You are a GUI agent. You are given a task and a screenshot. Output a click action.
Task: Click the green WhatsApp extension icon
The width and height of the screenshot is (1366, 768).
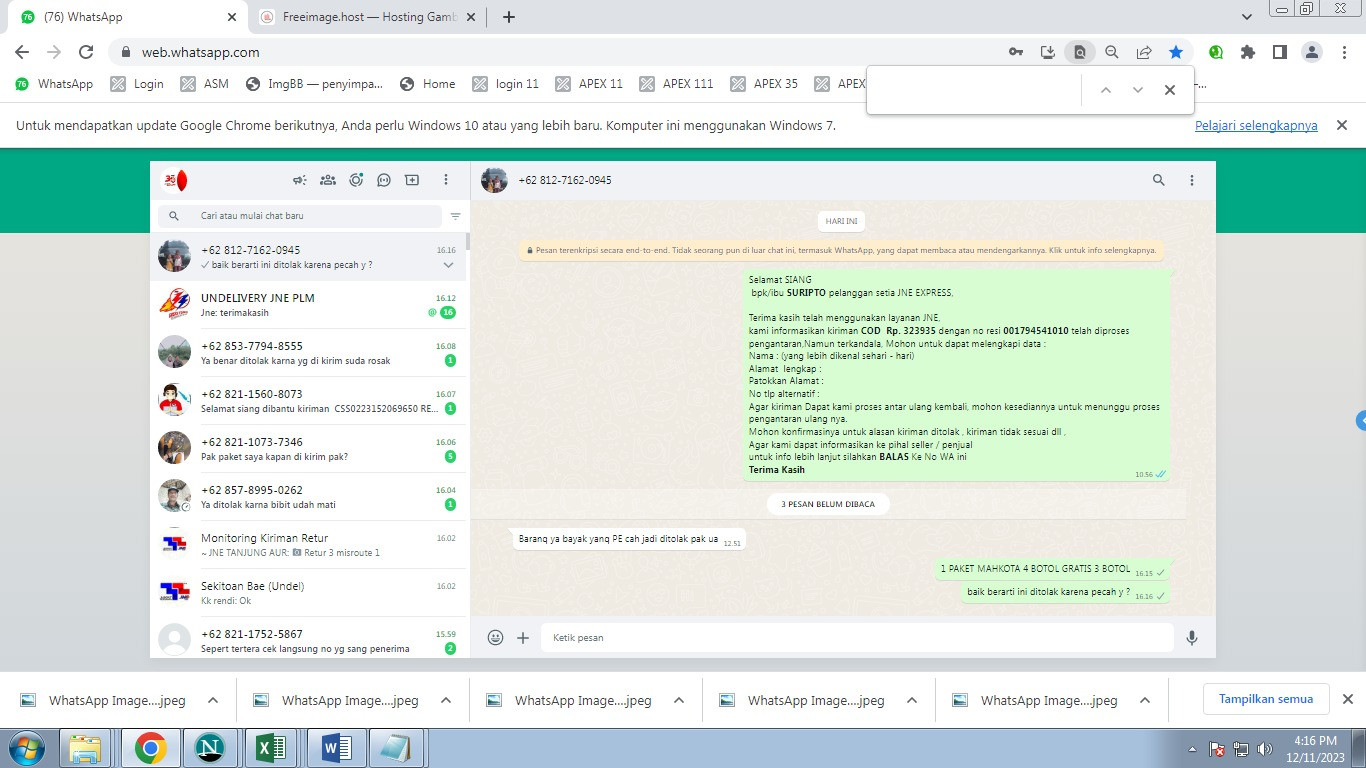(1216, 52)
